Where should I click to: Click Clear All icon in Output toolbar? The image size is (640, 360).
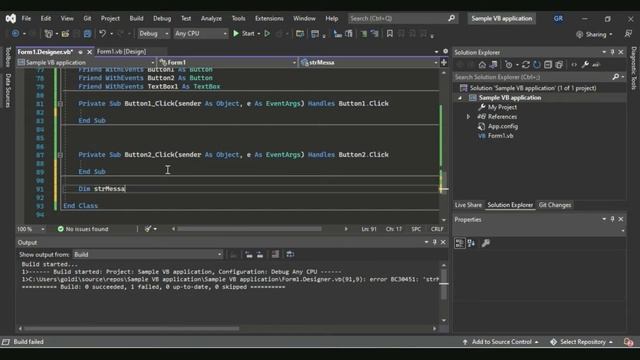pos(276,254)
